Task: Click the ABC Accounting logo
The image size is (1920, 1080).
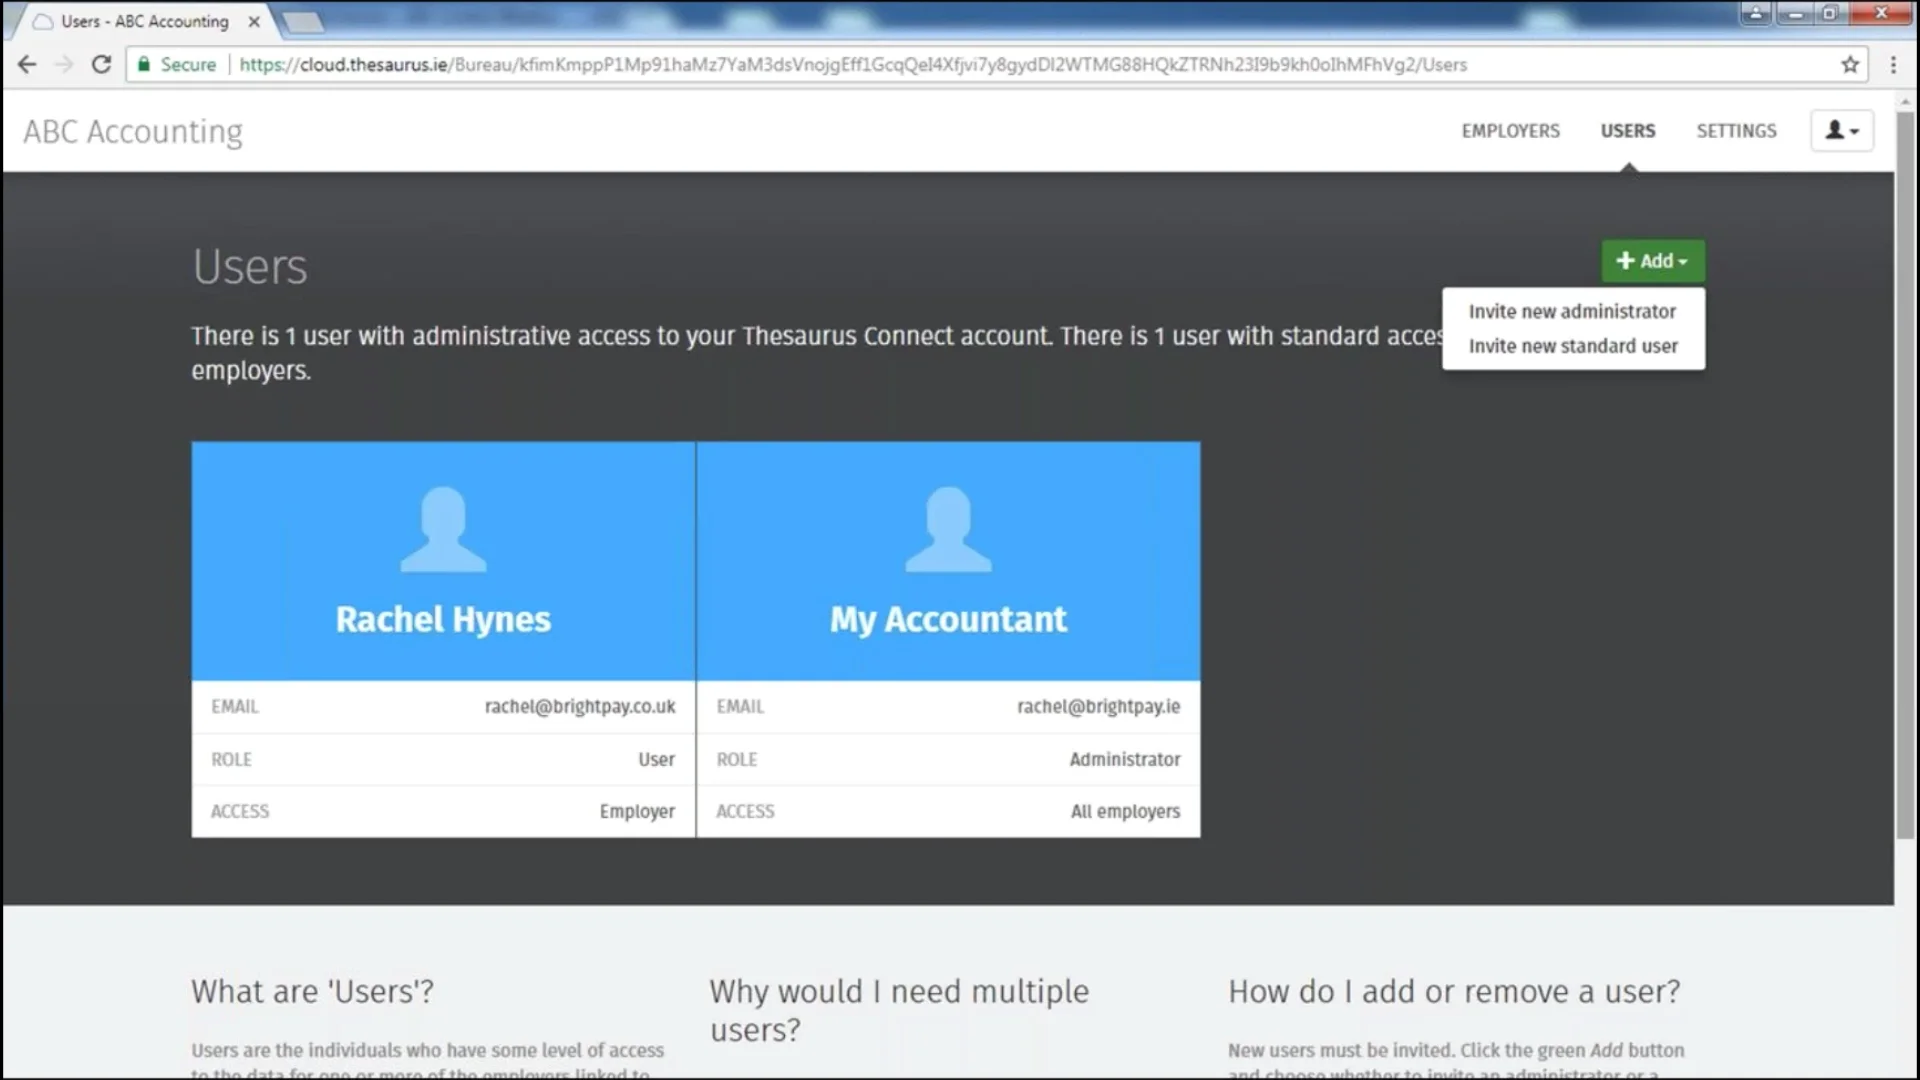Action: tap(131, 131)
